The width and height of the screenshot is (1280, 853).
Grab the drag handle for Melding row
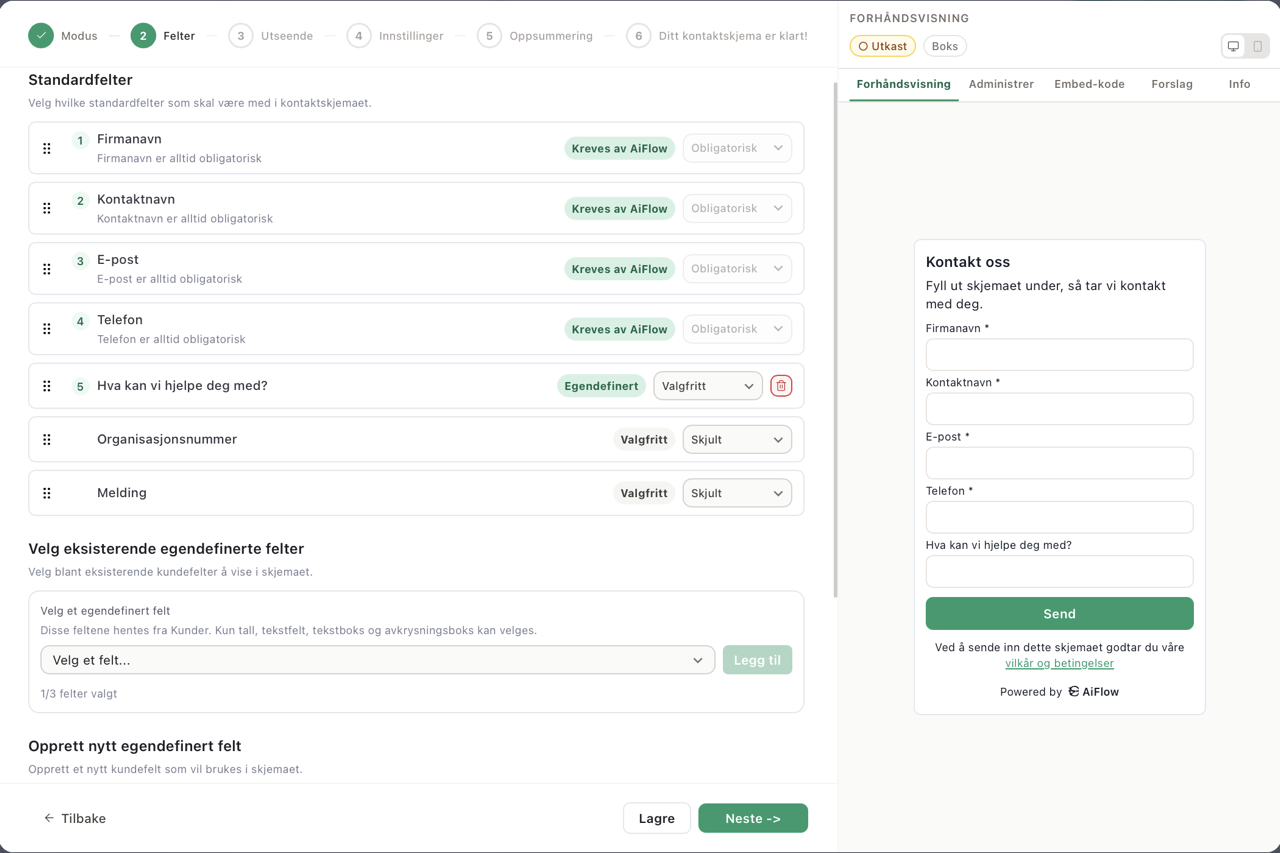47,493
